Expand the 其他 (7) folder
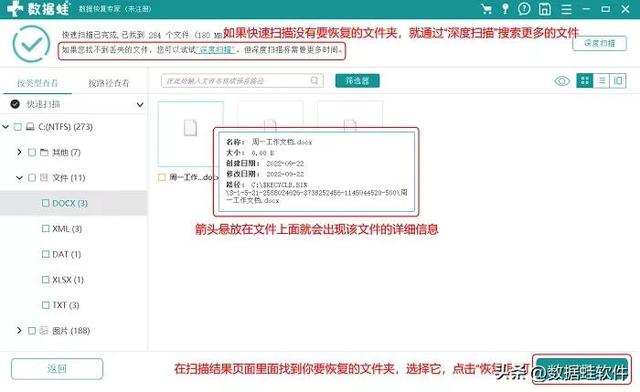Screen dimensions: 640x392 coord(19,152)
